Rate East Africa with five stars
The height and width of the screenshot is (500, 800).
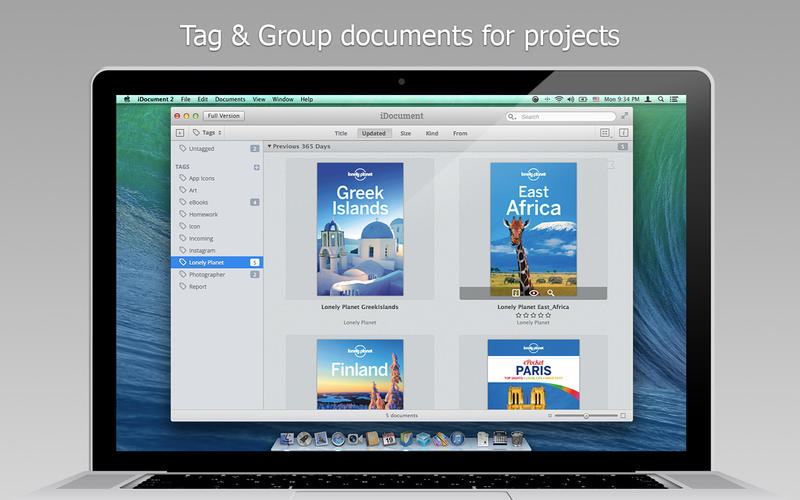548,315
